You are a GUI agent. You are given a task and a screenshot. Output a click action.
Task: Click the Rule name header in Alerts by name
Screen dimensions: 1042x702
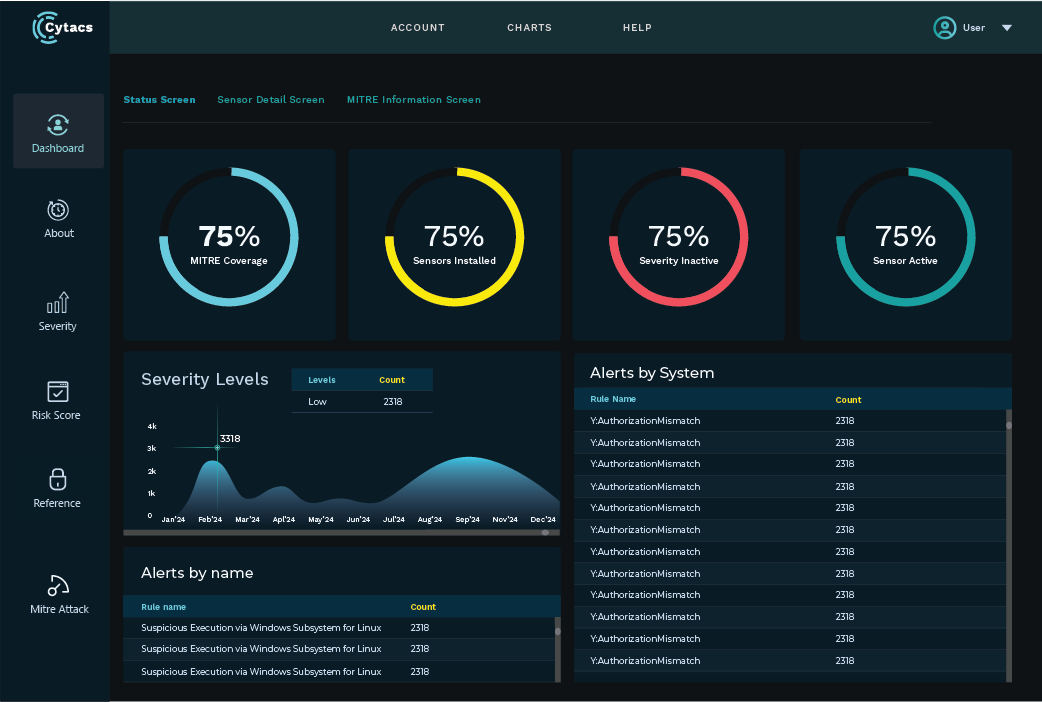[163, 607]
